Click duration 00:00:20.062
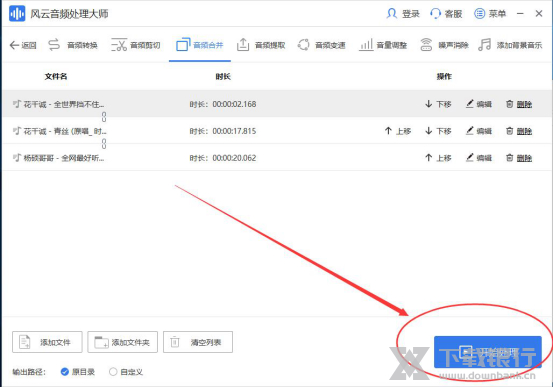 click(234, 158)
